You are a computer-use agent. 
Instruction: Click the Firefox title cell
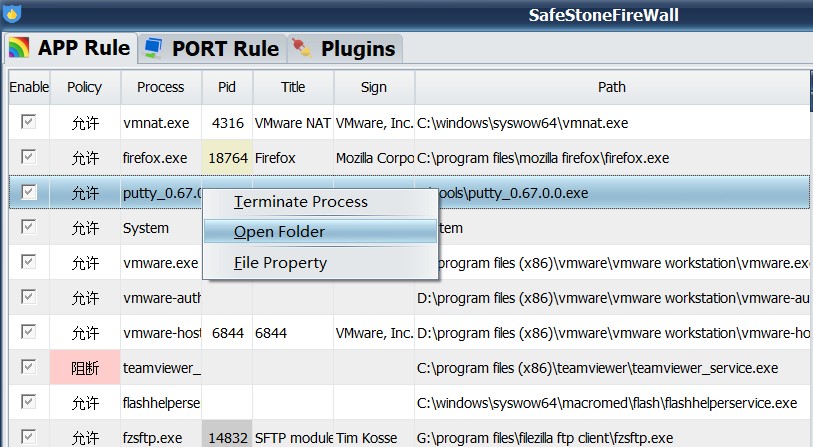[293, 158]
